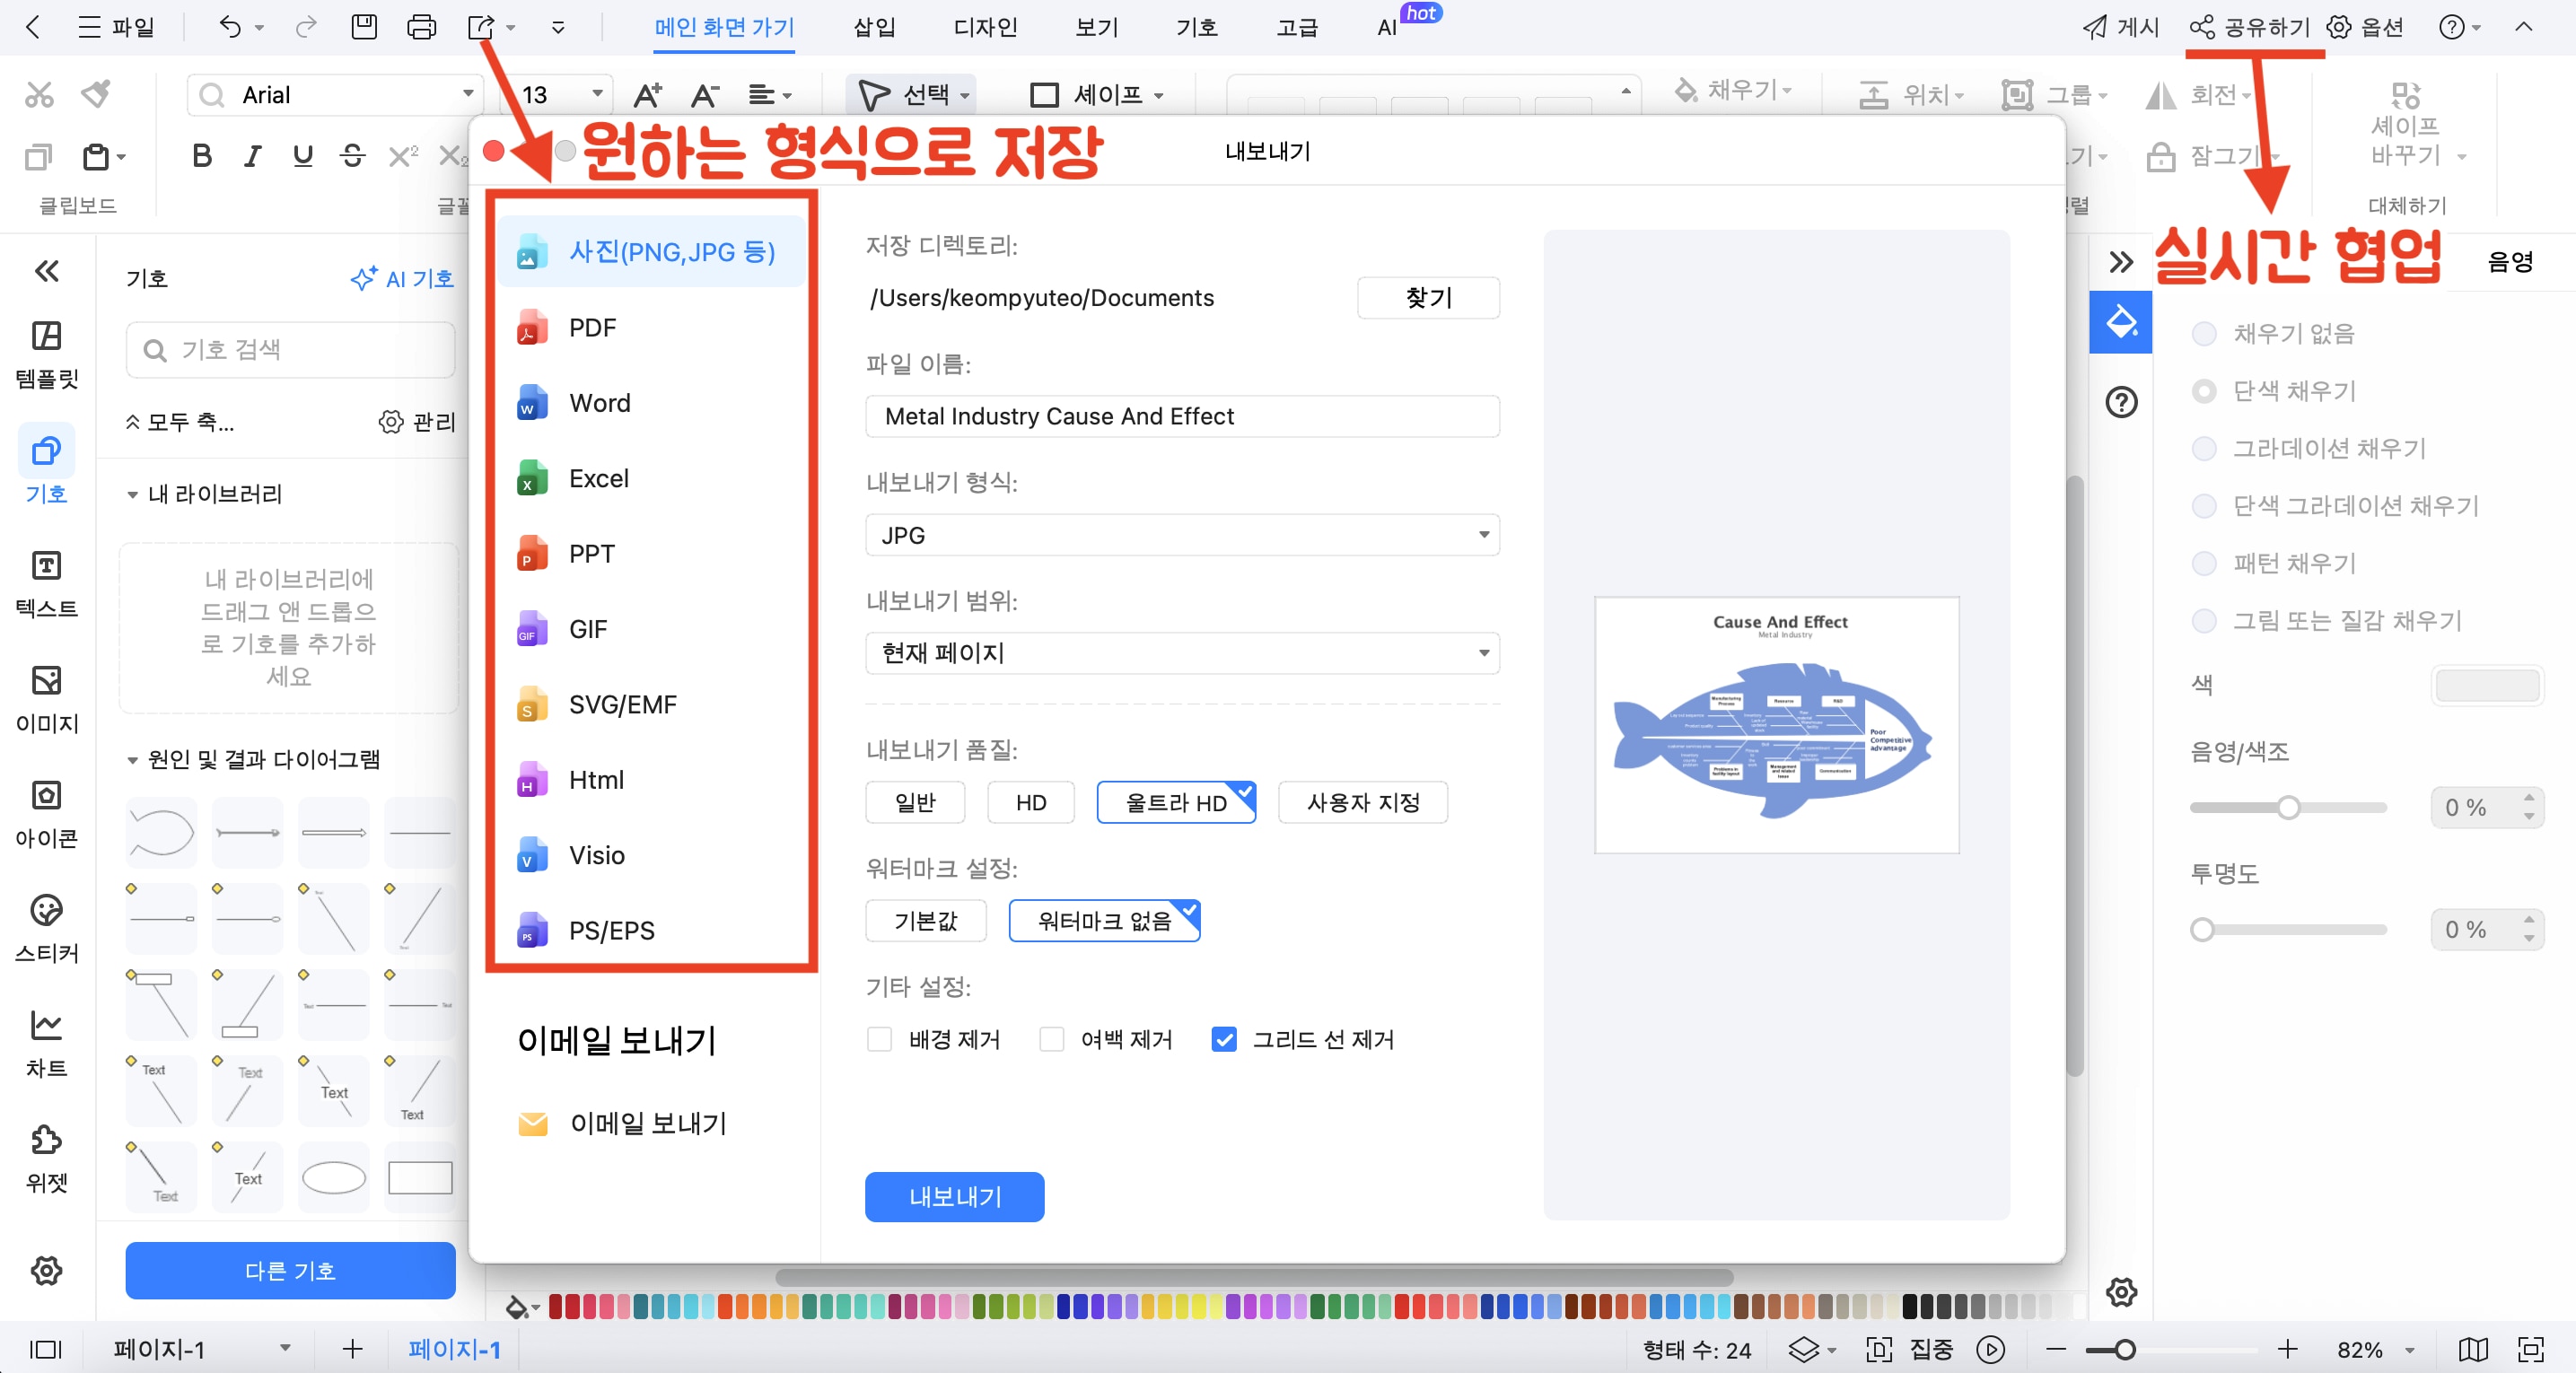
Task: Open the 스티커 sidebar panel
Action: tap(46, 927)
